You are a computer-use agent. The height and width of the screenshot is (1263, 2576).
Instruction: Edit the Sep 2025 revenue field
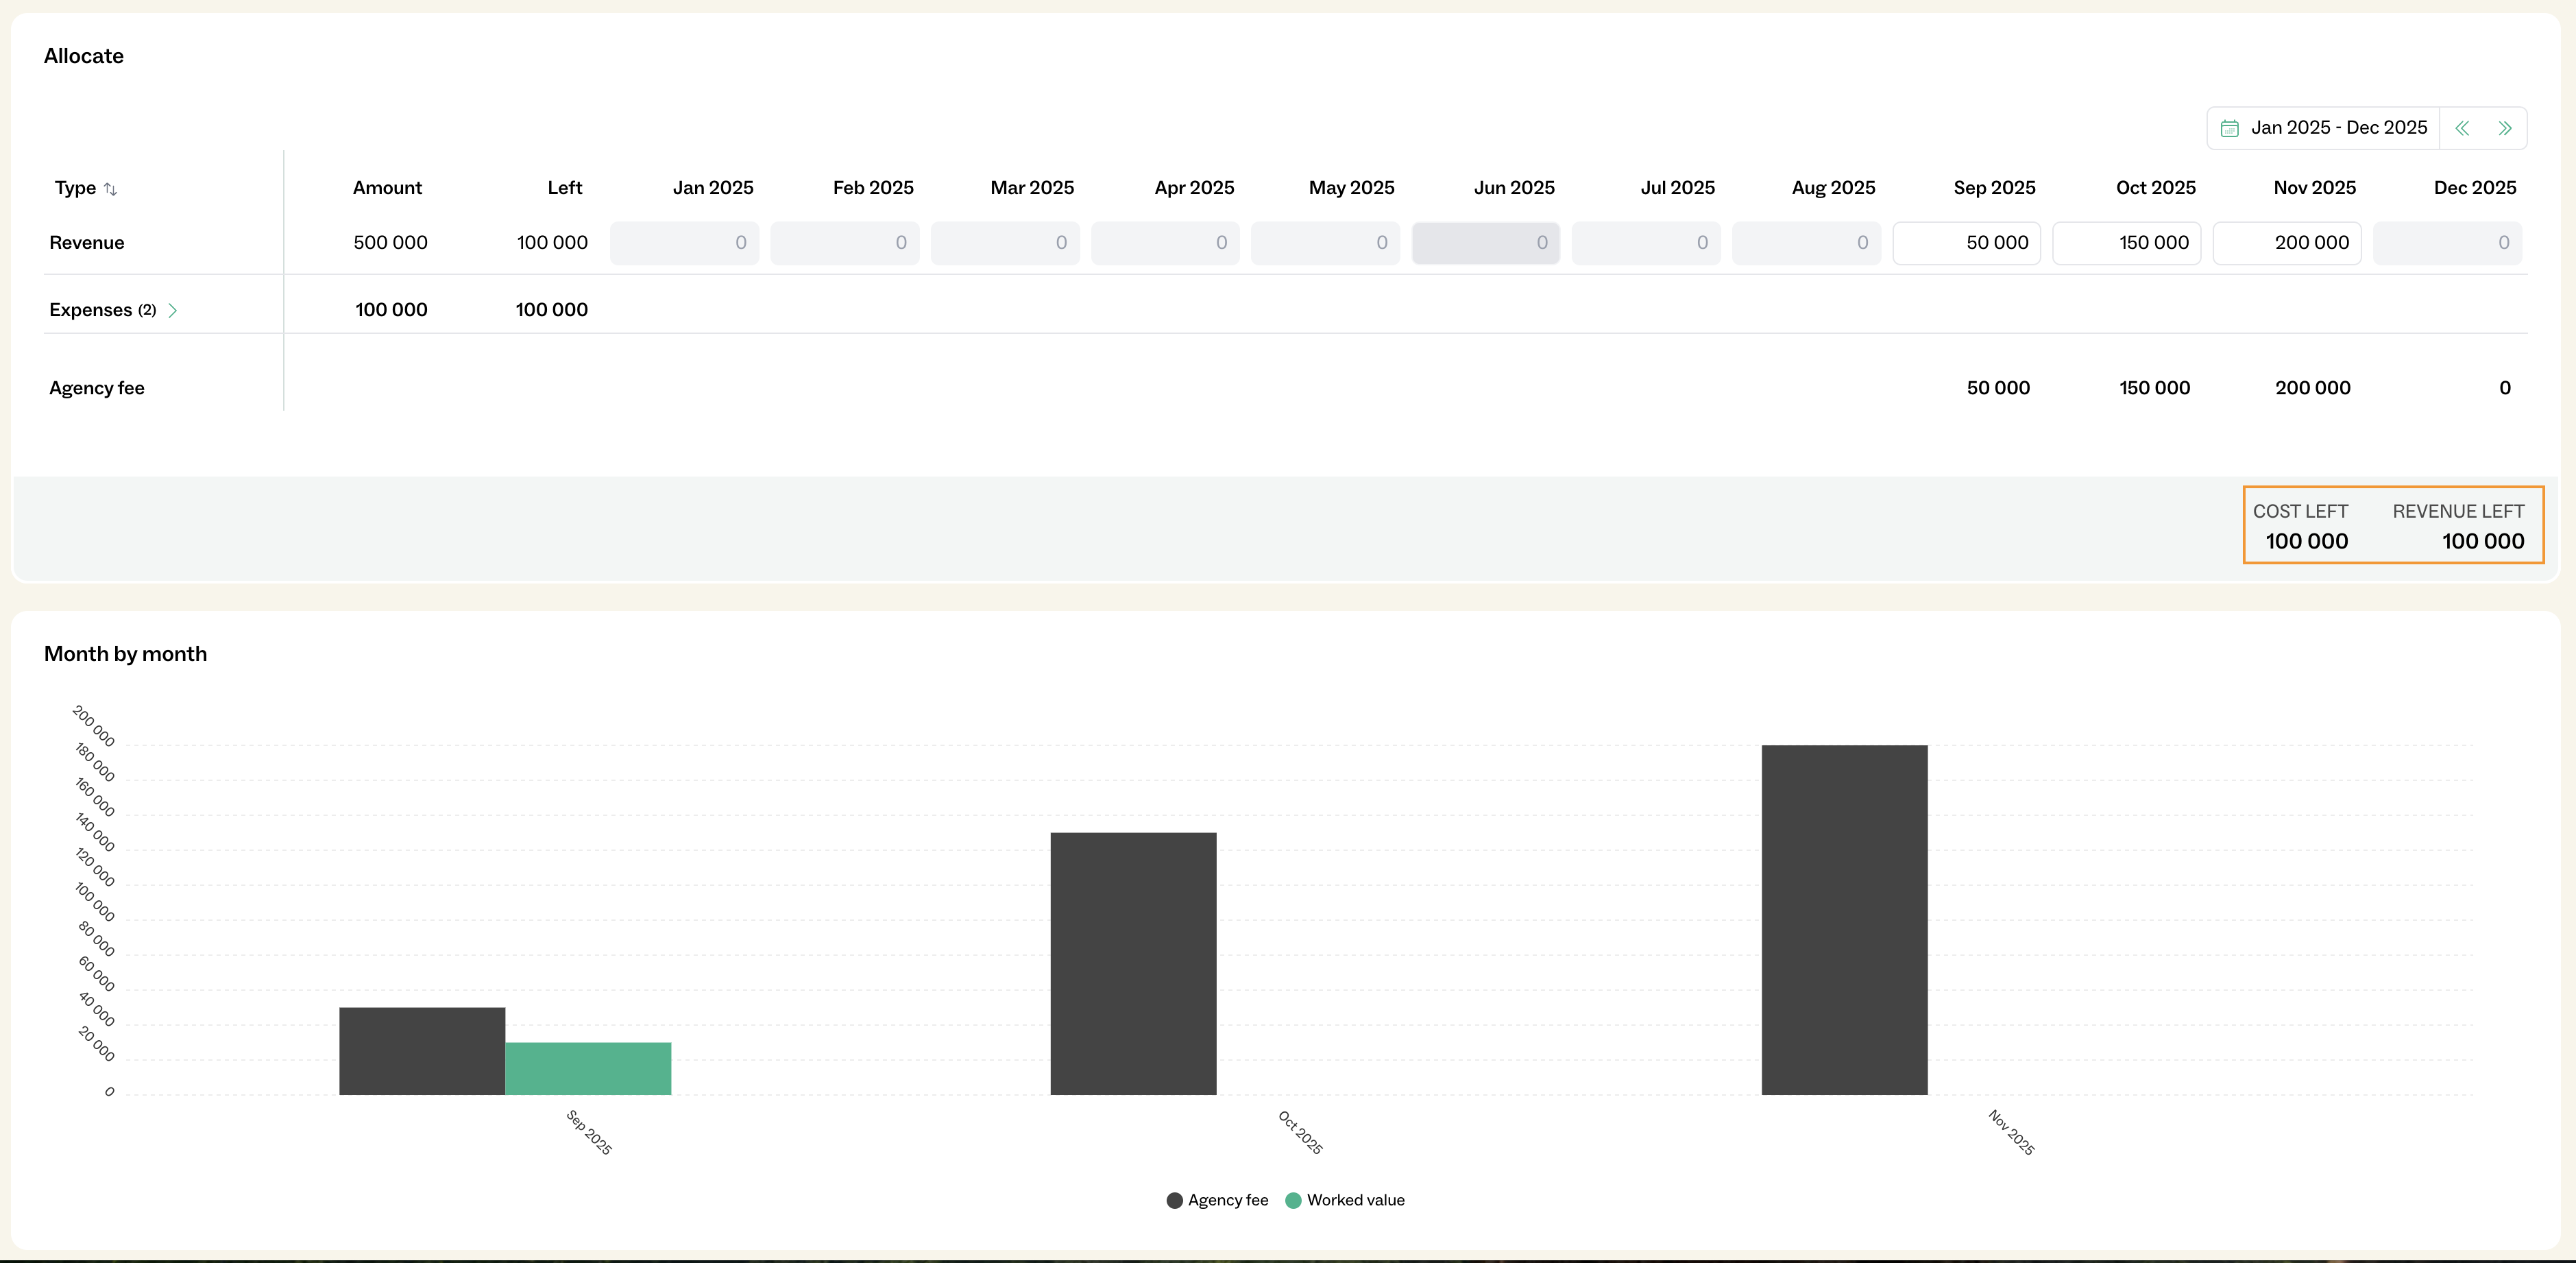[x=1966, y=243]
